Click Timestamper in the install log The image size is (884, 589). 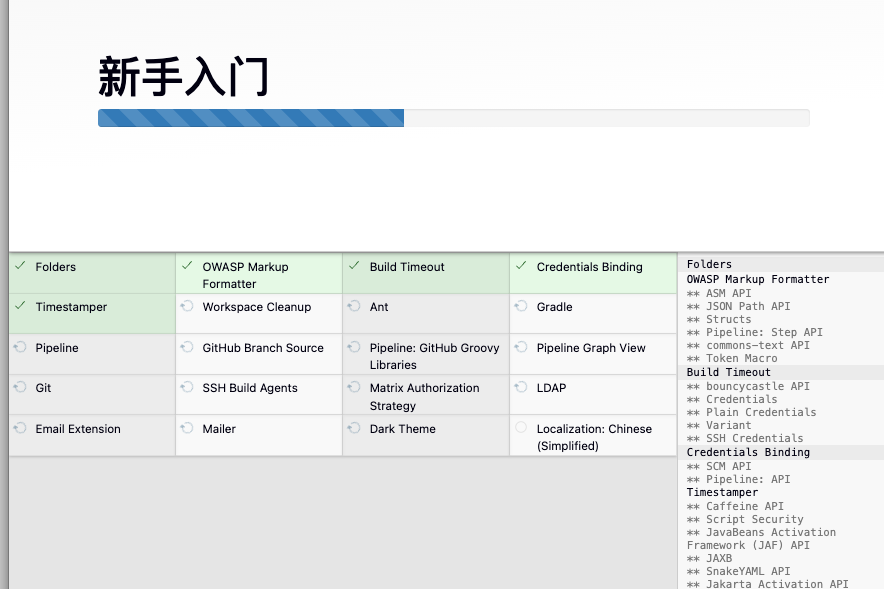point(722,492)
